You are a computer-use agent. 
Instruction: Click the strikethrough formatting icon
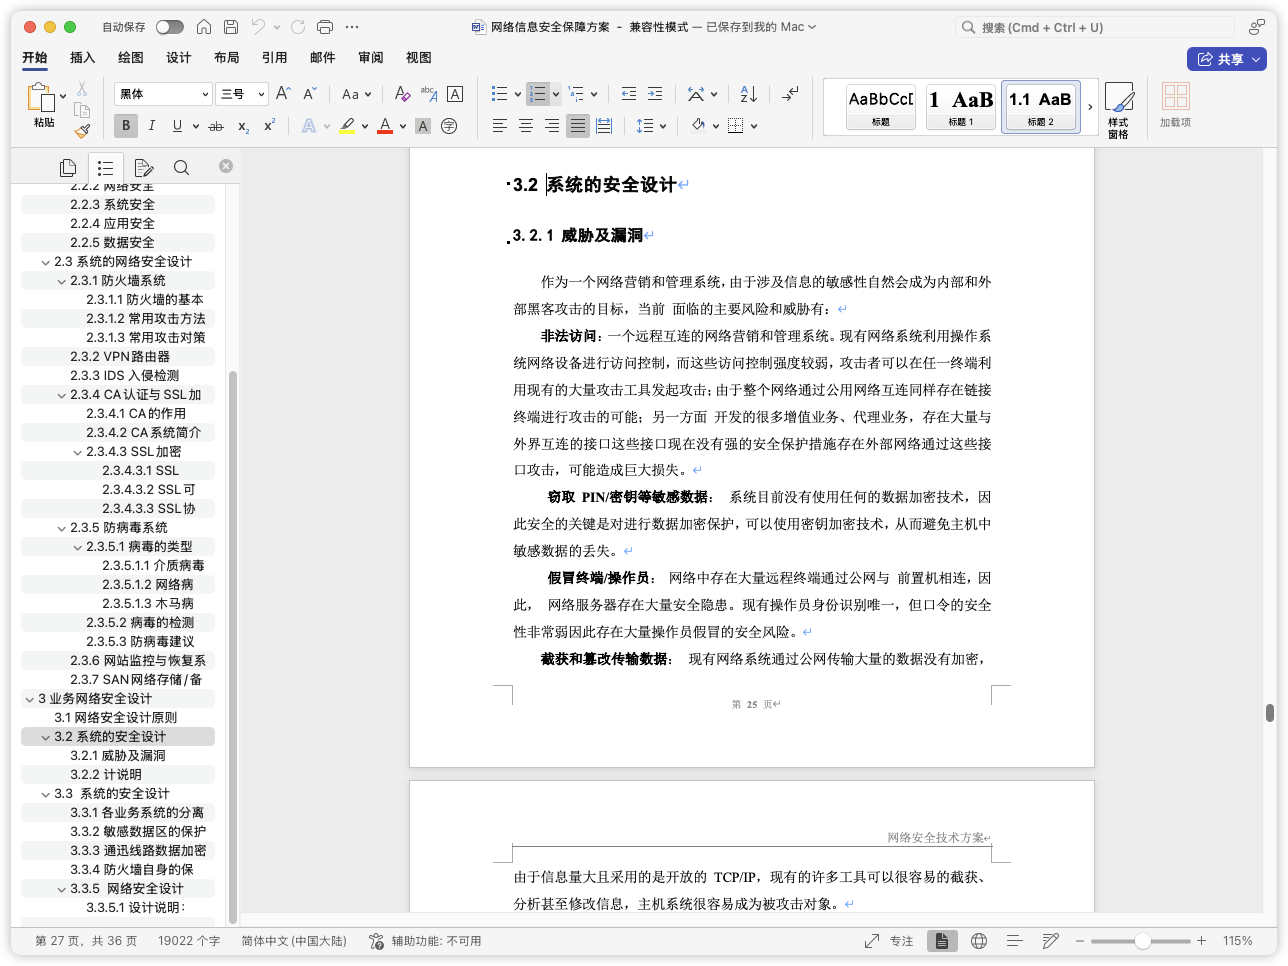(x=215, y=126)
